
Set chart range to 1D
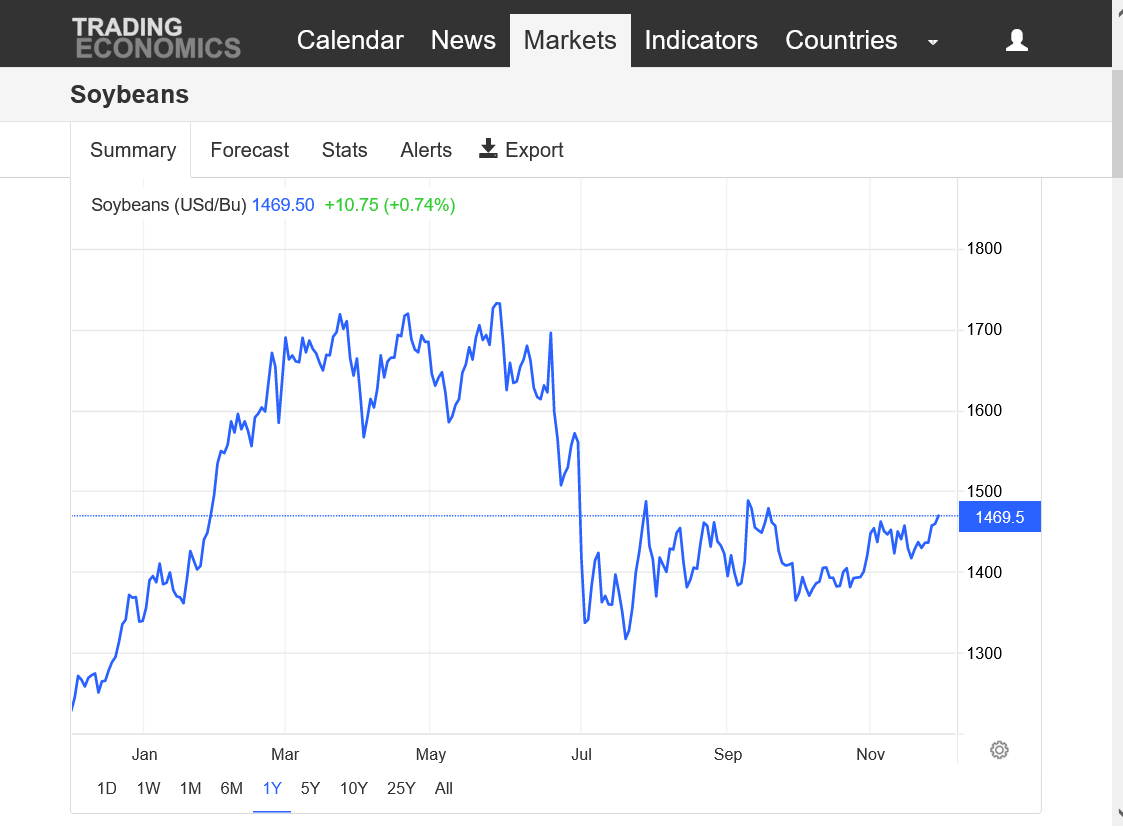coord(106,788)
